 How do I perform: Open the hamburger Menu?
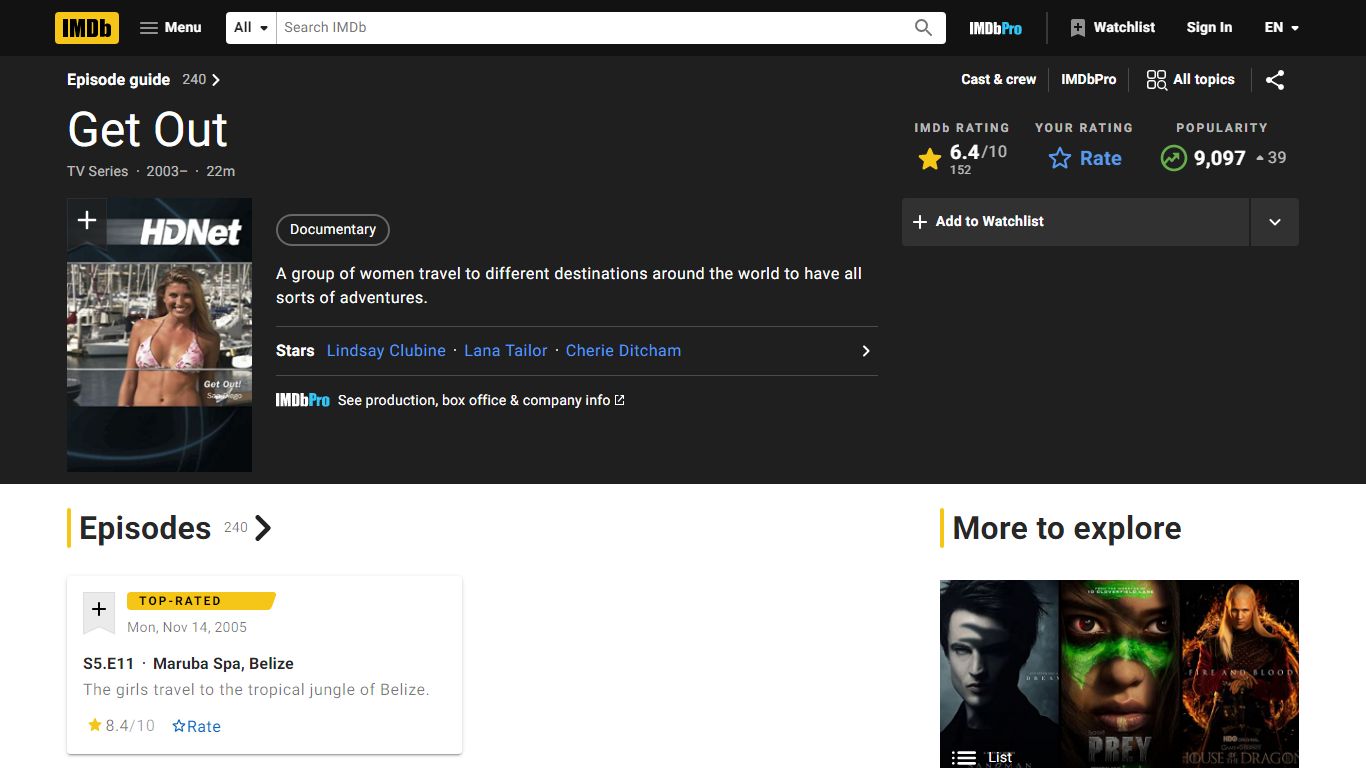click(x=170, y=28)
